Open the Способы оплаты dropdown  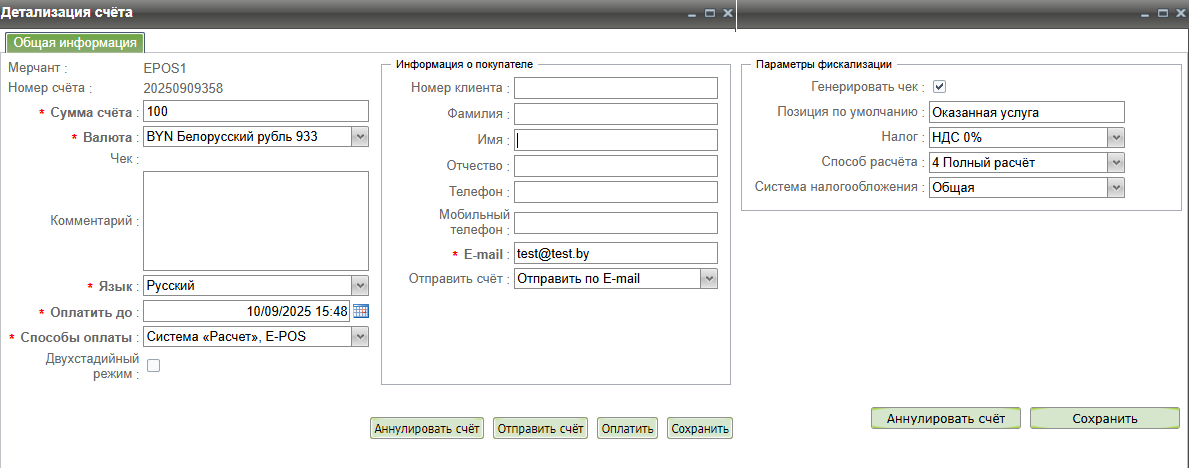[360, 337]
